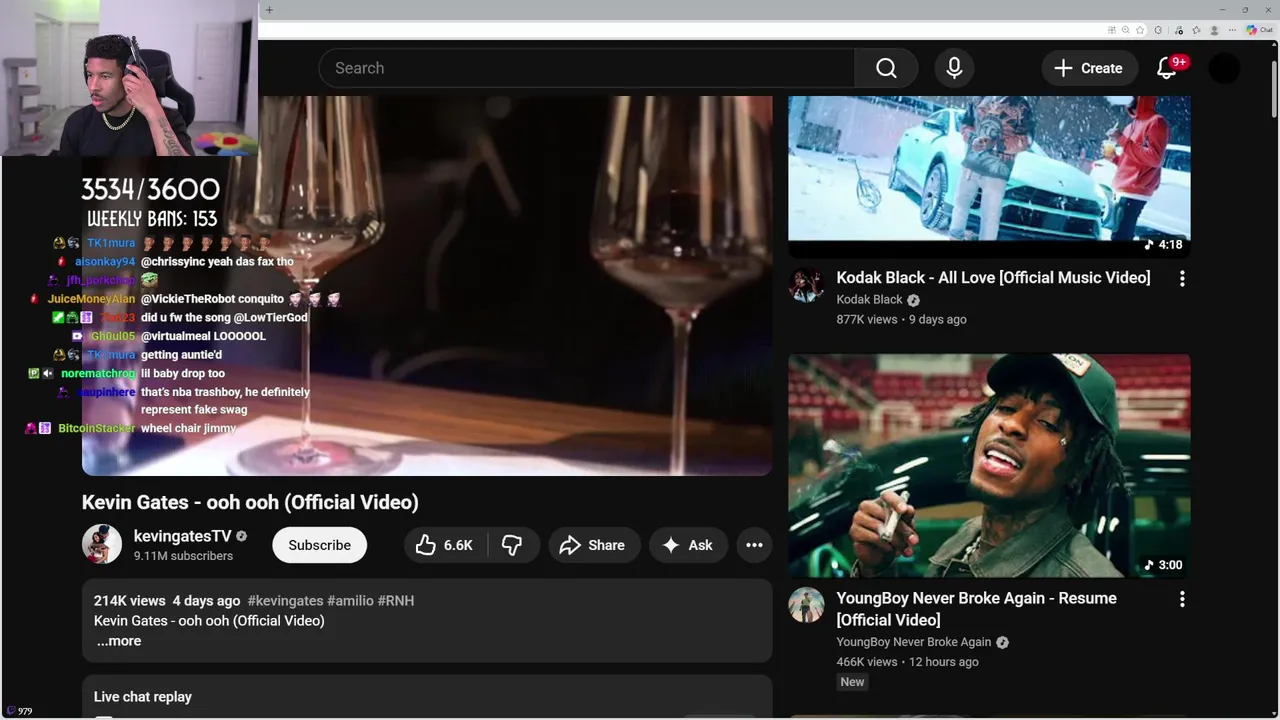This screenshot has width=1280, height=720.
Task: Click the 'Weekly Bans: 153' overlay text
Action: [152, 219]
